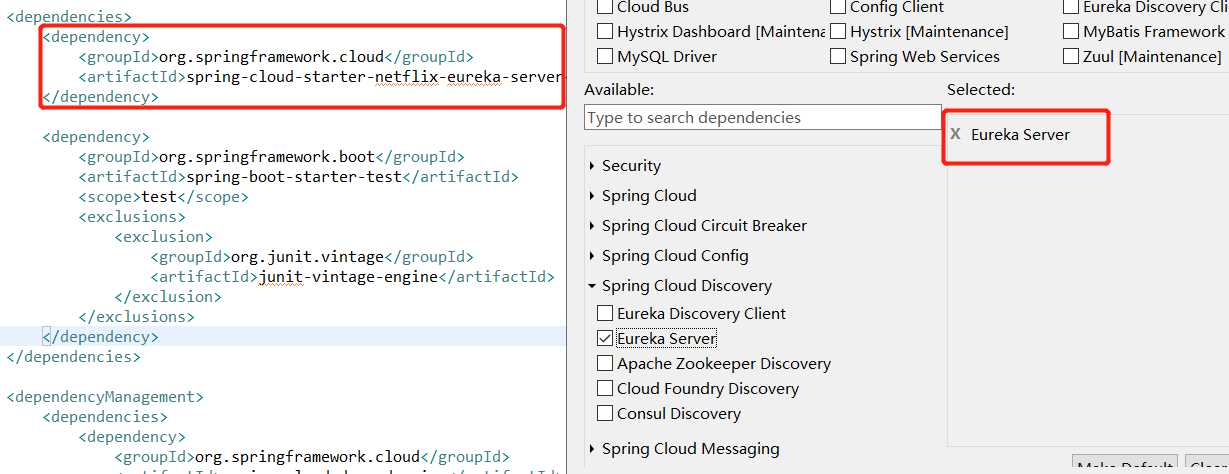
Task: Click the closing '</exclusion>' tag
Action: (x=168, y=297)
